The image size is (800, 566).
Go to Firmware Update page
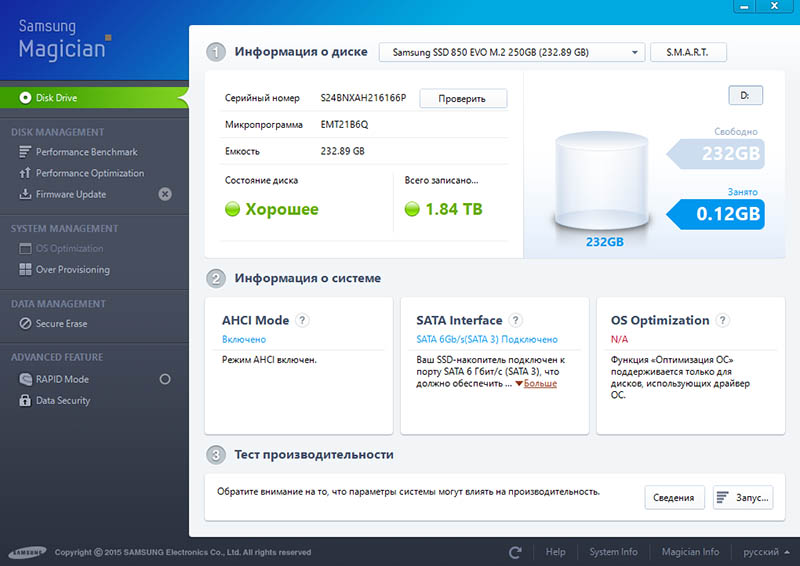(x=71, y=194)
